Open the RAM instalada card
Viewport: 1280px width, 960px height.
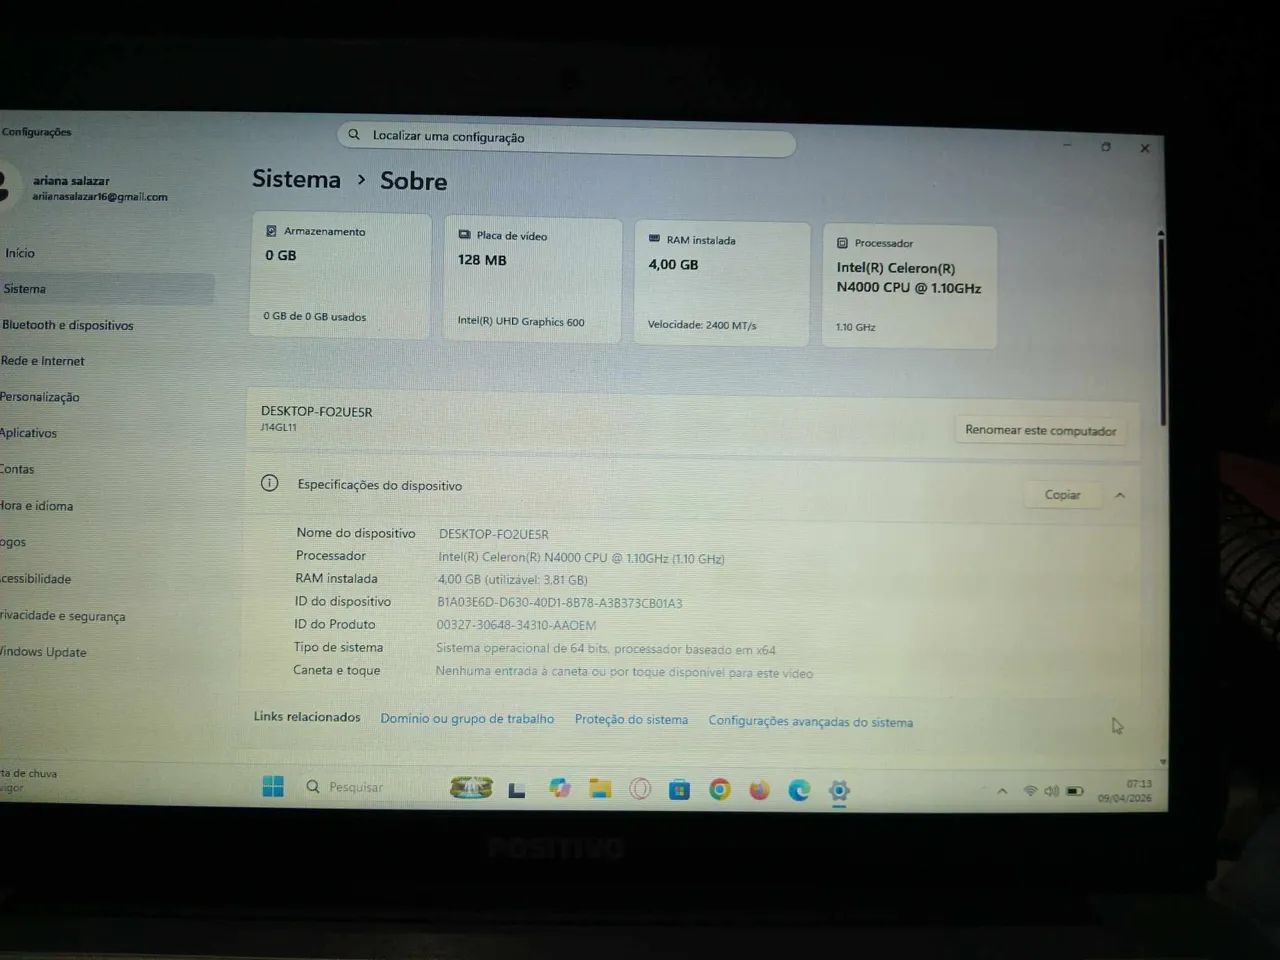click(722, 284)
